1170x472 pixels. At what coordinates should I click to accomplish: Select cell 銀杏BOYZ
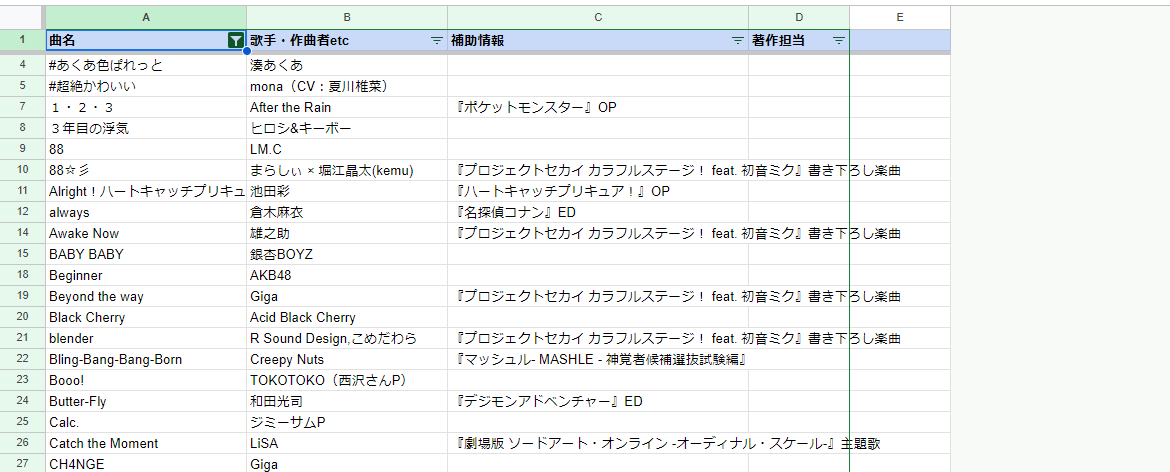pos(347,254)
